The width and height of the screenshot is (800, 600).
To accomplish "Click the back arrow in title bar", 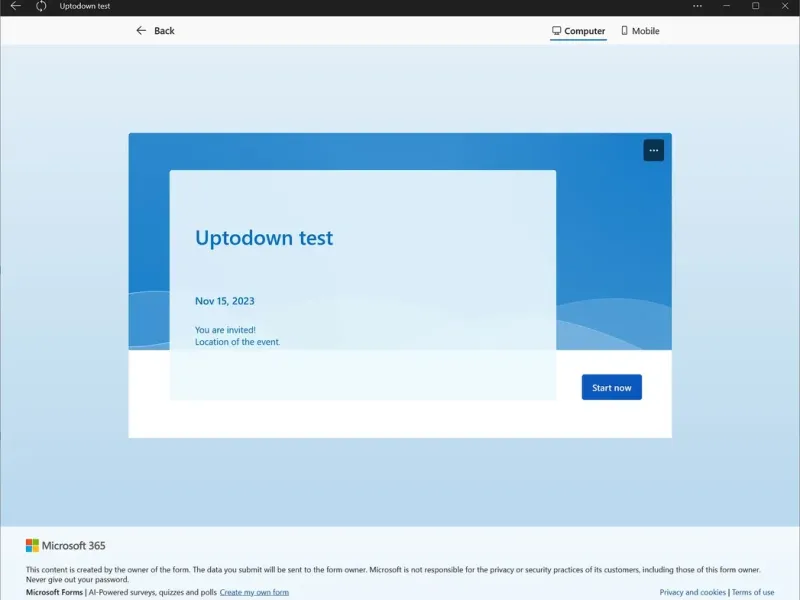I will pos(16,6).
